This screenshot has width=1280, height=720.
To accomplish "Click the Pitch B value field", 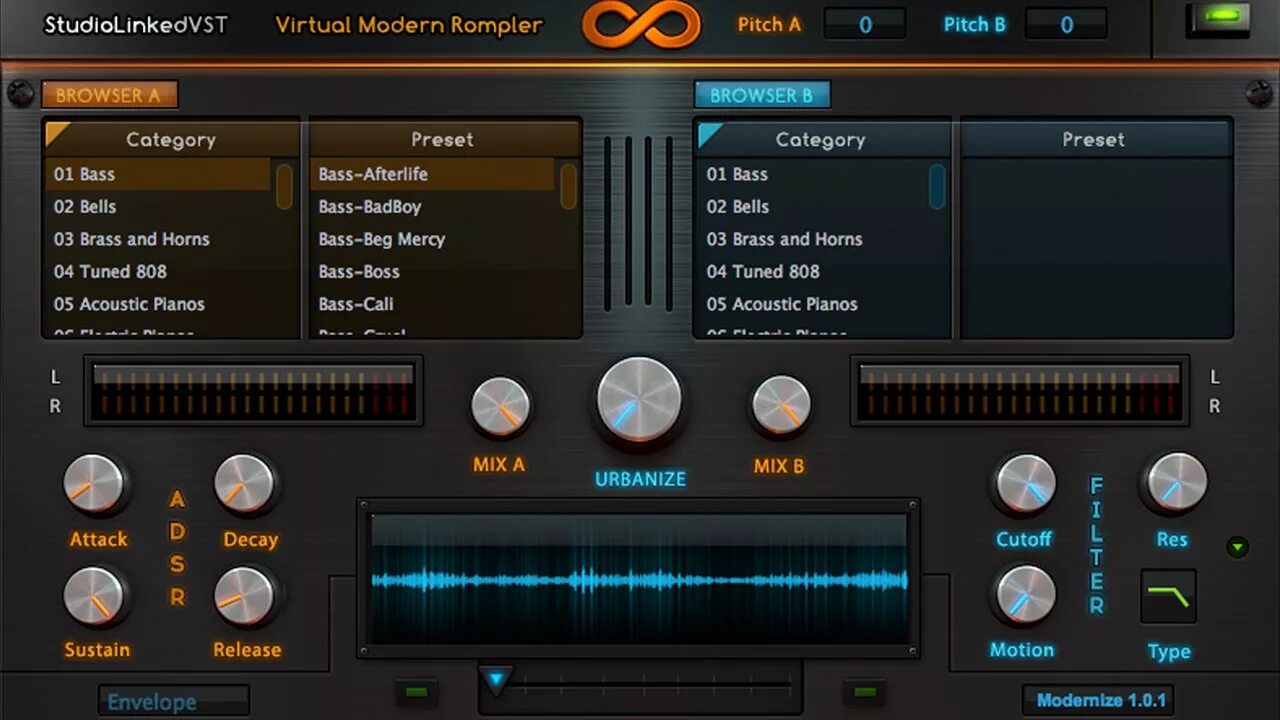I will pyautogui.click(x=1066, y=24).
